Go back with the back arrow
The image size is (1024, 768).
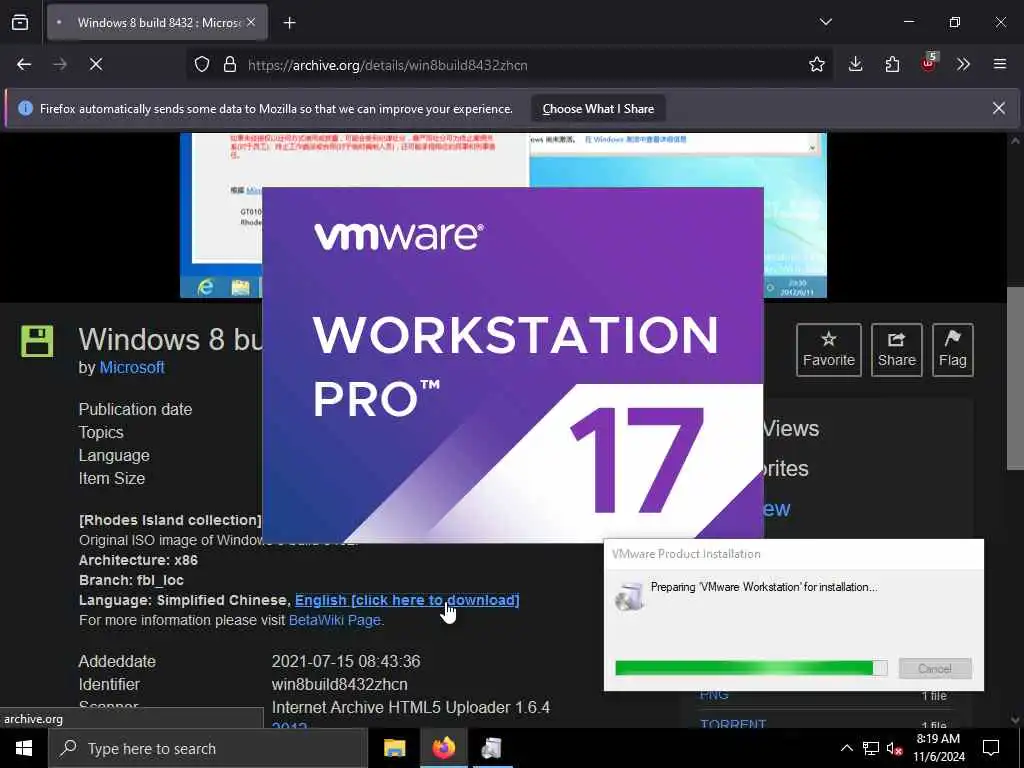(x=24, y=64)
